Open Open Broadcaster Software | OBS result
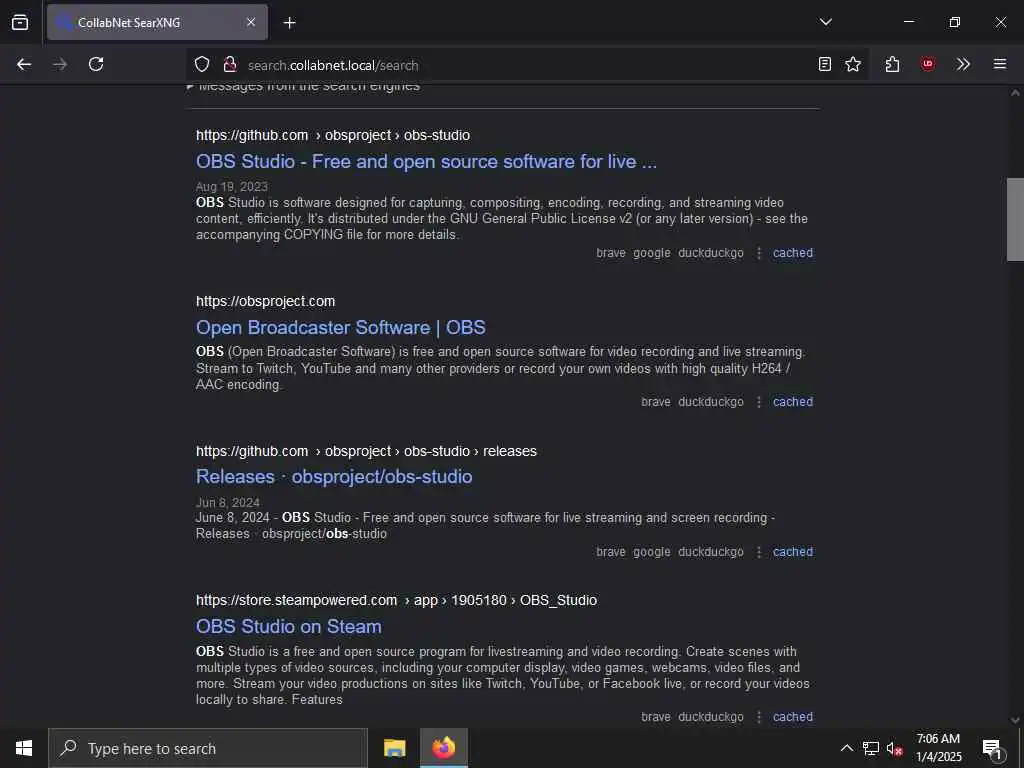The image size is (1024, 768). point(341,327)
